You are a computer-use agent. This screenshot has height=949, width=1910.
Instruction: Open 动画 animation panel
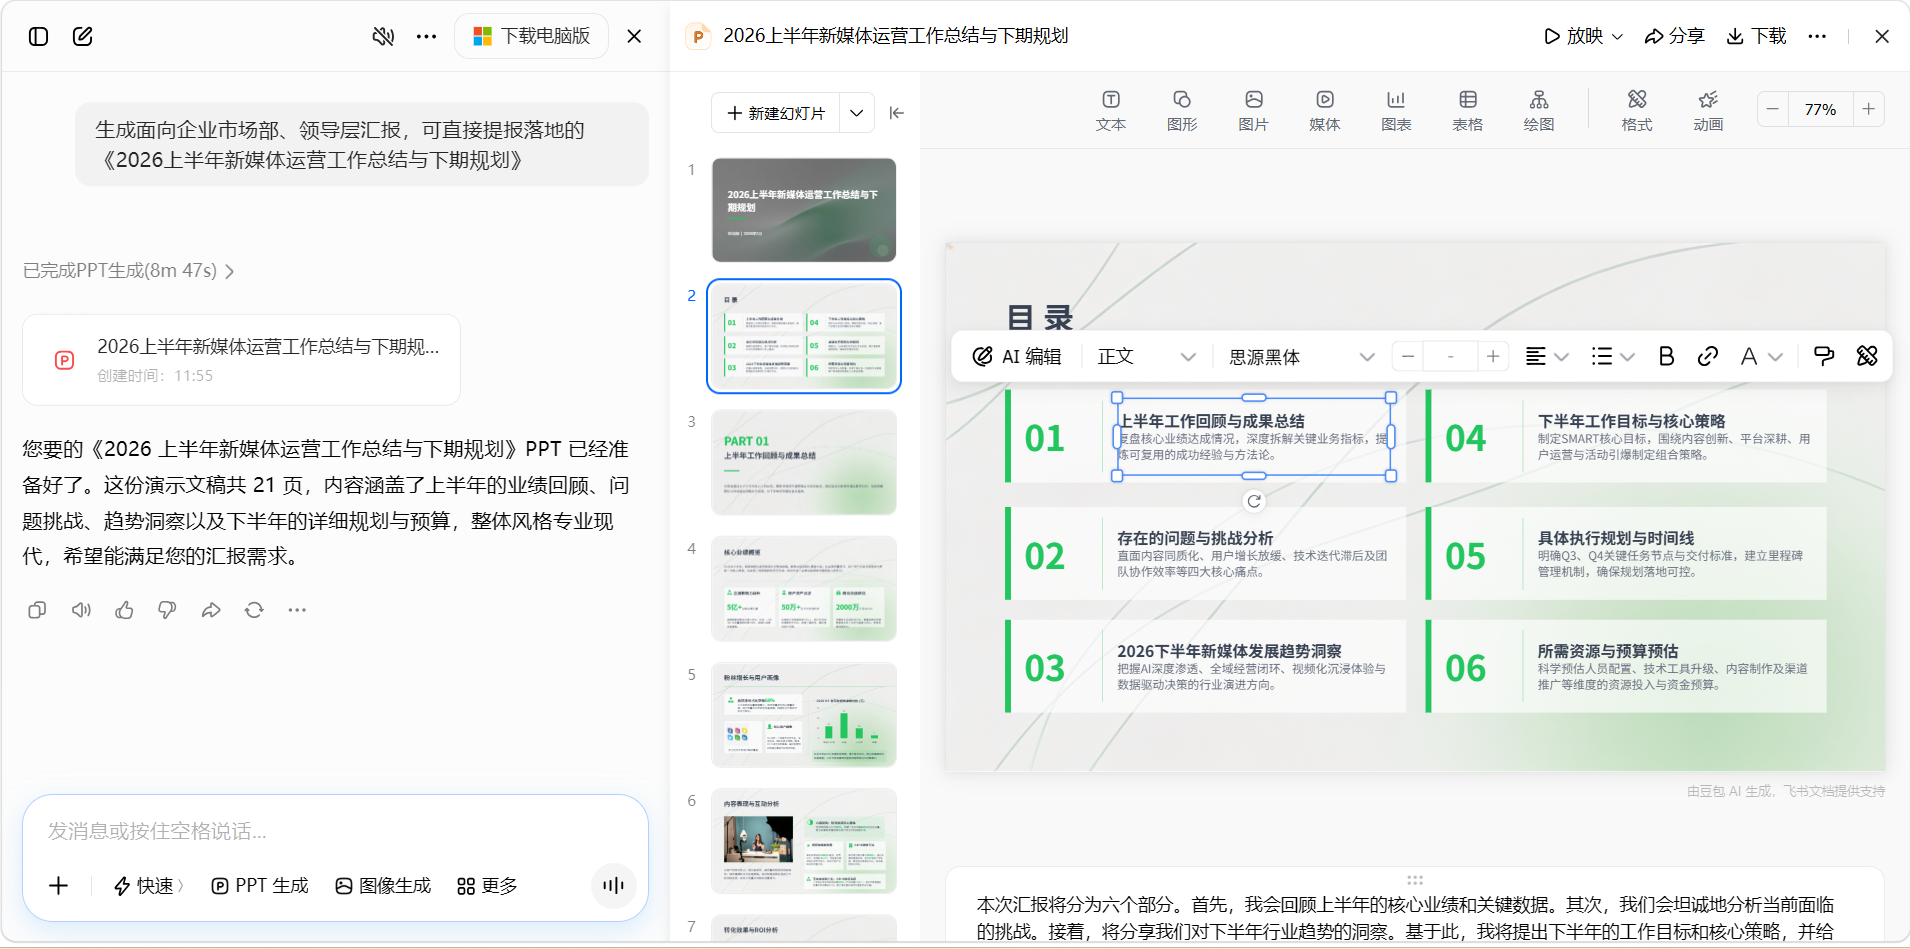click(x=1708, y=111)
